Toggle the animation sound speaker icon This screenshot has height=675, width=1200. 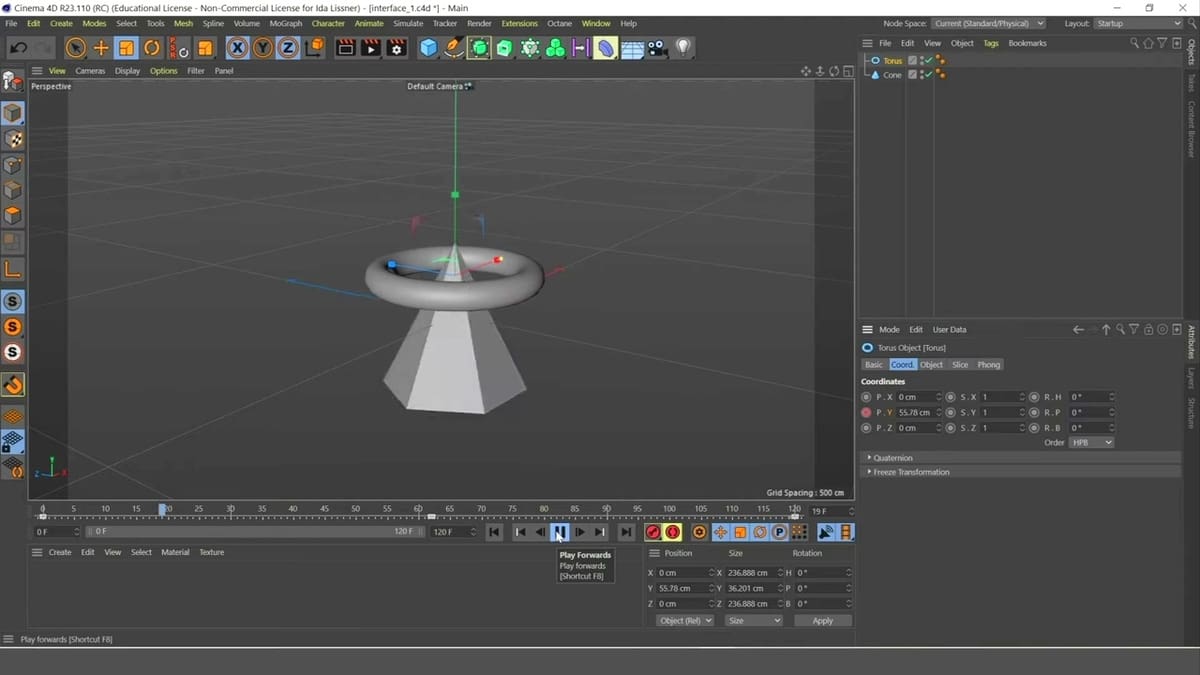[x=826, y=532]
